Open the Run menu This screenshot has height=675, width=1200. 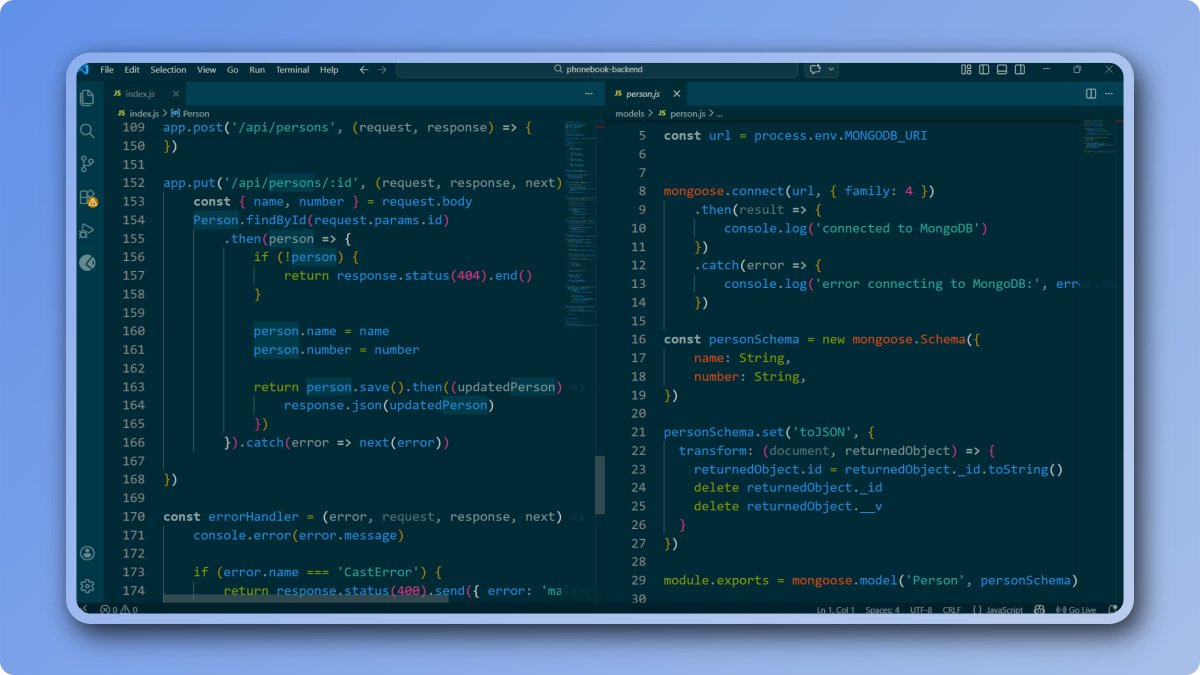pos(257,70)
